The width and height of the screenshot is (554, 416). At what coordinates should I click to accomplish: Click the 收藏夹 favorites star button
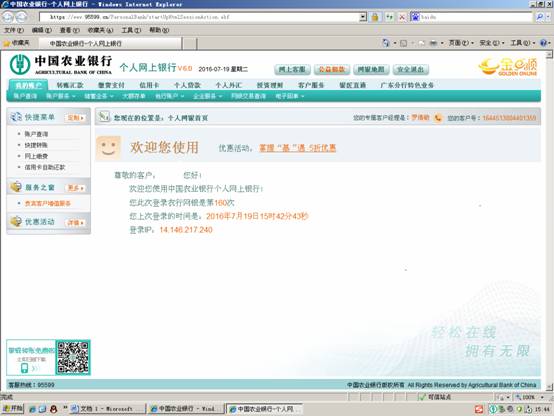pos(16,43)
